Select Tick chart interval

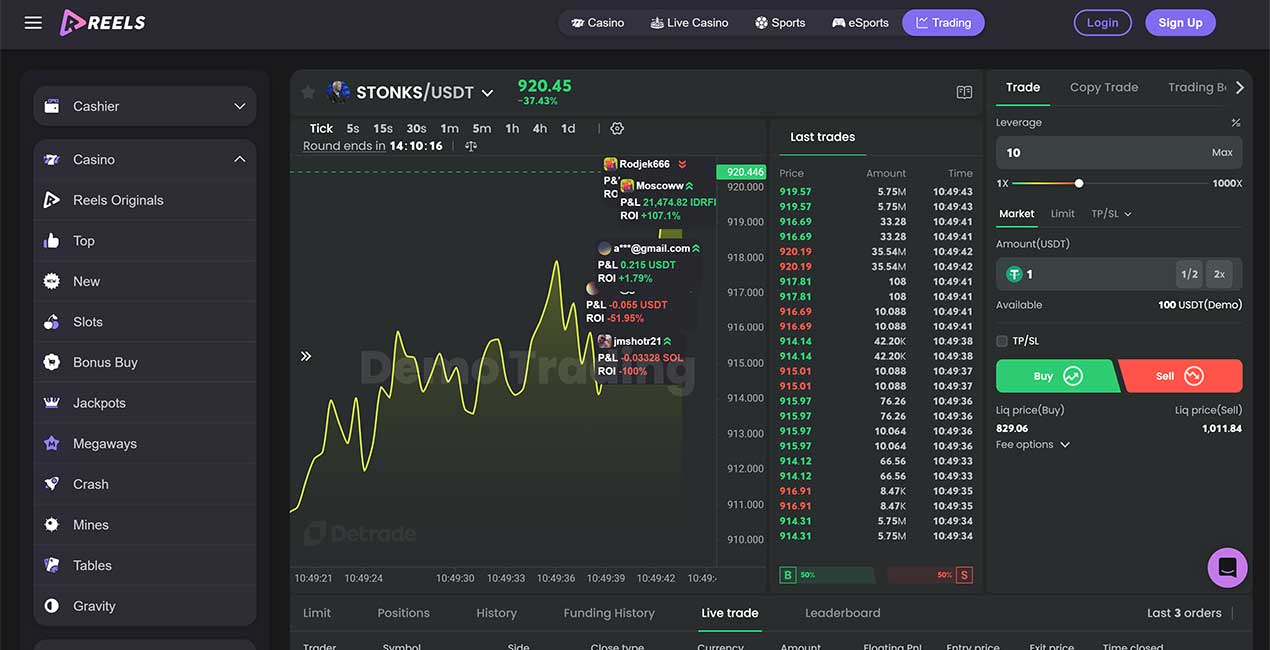(x=321, y=128)
